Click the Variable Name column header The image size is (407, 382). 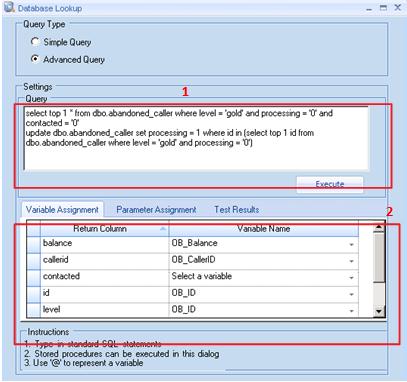pos(264,229)
